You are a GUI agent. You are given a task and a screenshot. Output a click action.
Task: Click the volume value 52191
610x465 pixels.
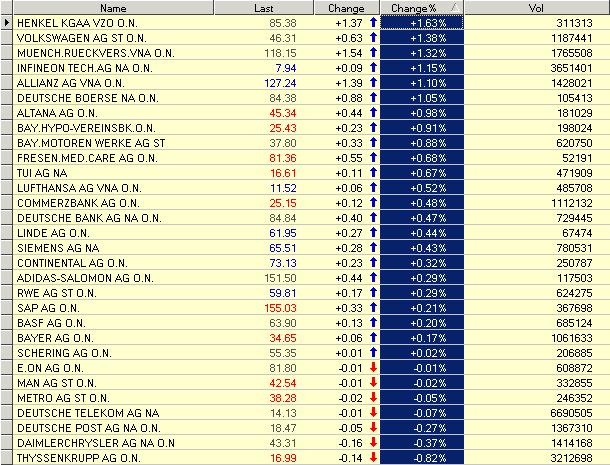[x=577, y=158]
